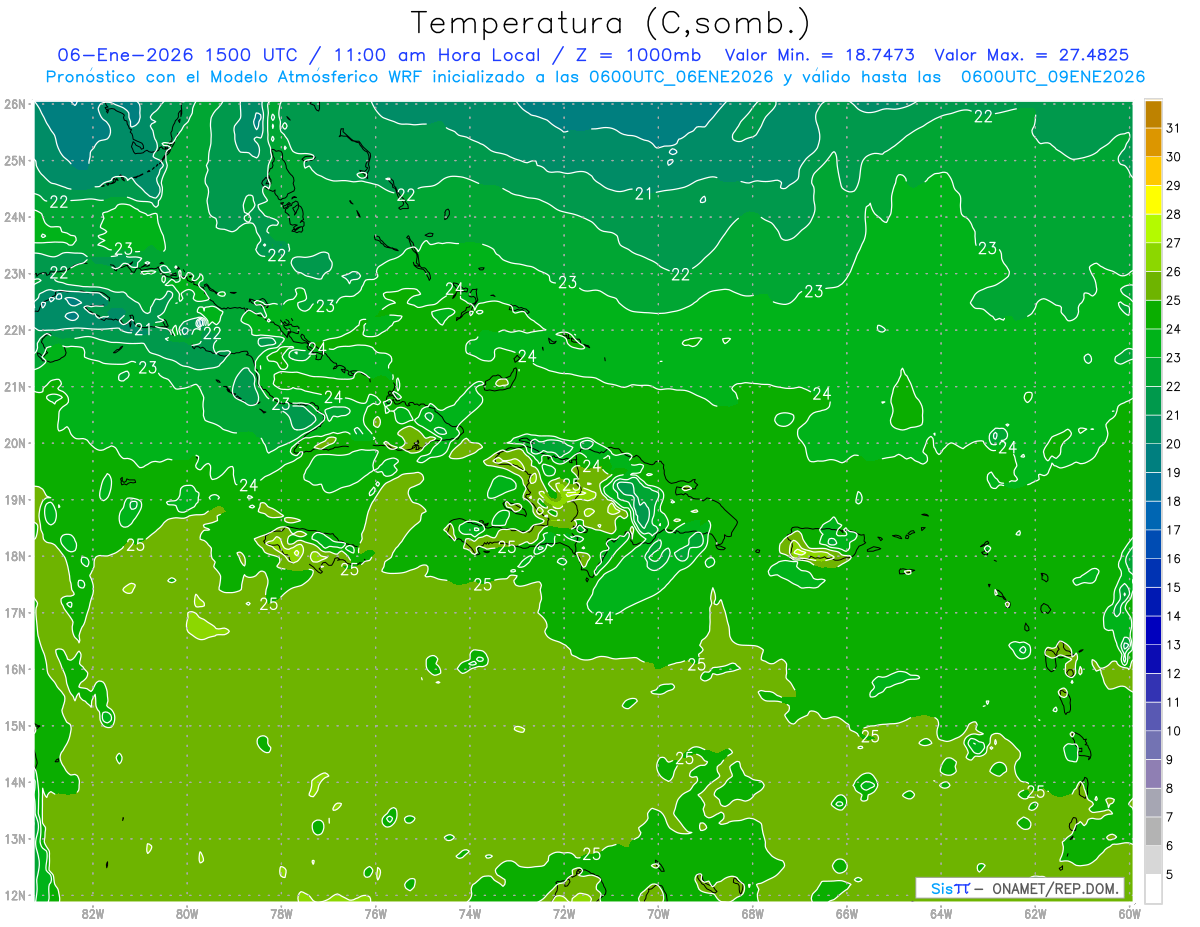
Task: Click the "62W" longitude axis label
Action: point(1035,913)
